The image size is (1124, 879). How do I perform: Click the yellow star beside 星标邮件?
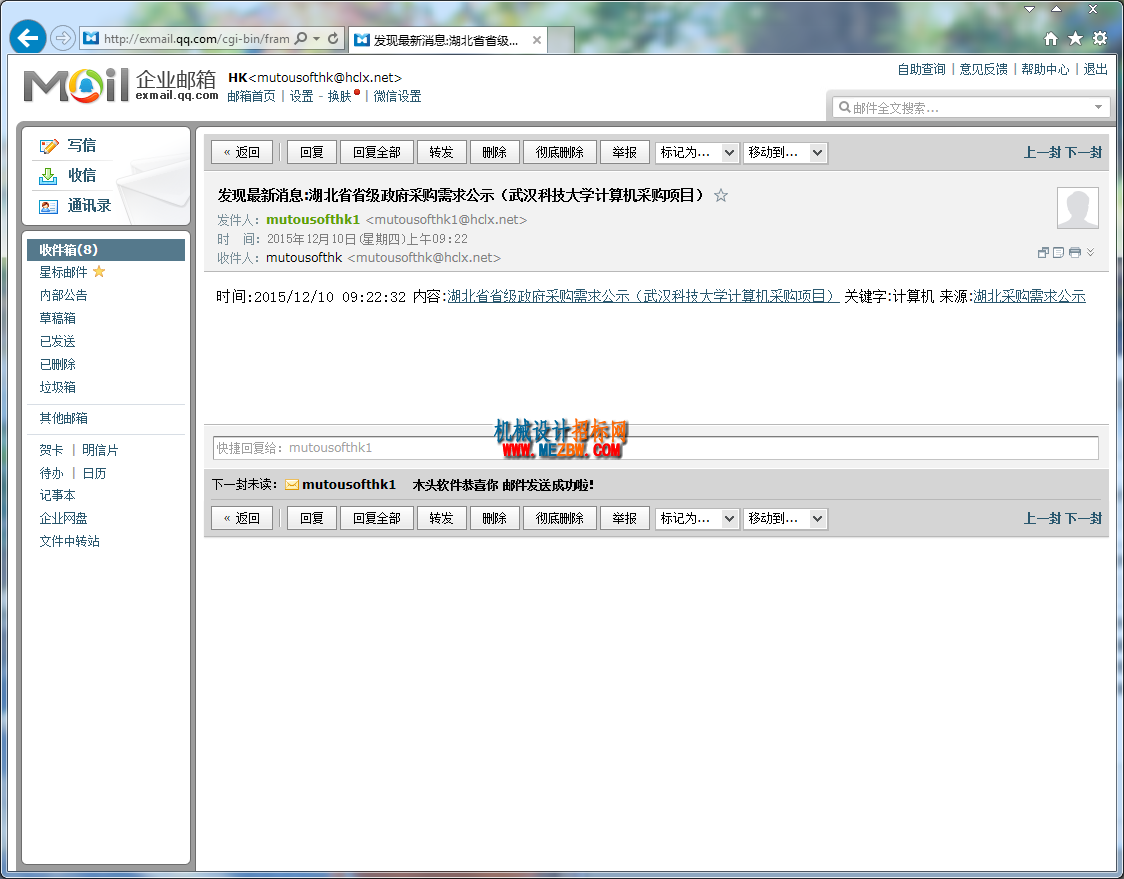(x=99, y=272)
